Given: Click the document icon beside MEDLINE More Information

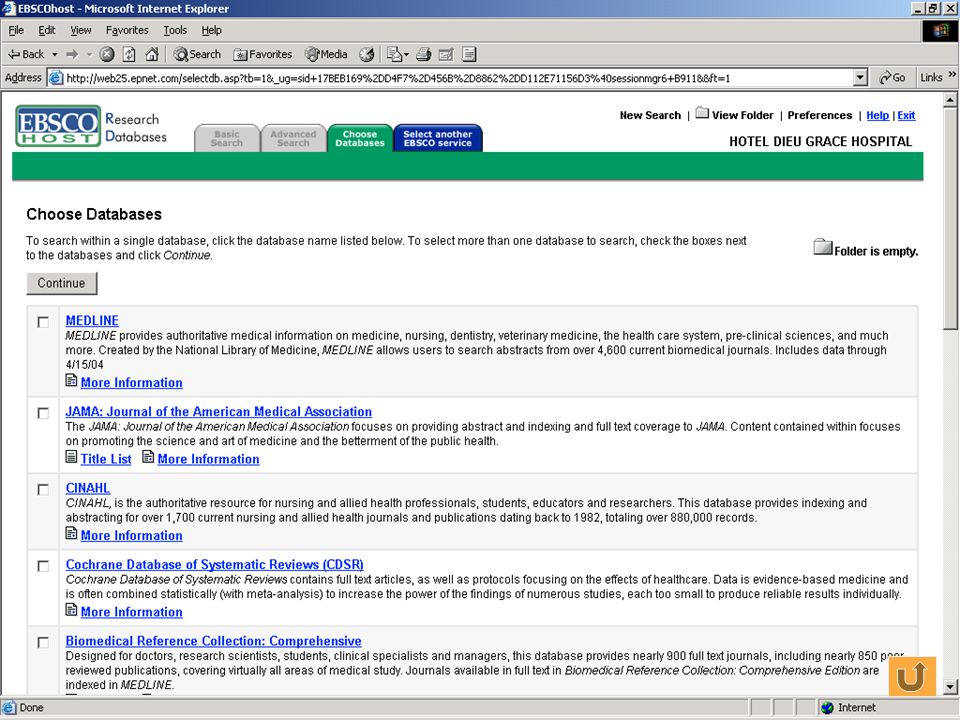Looking at the screenshot, I should [72, 381].
